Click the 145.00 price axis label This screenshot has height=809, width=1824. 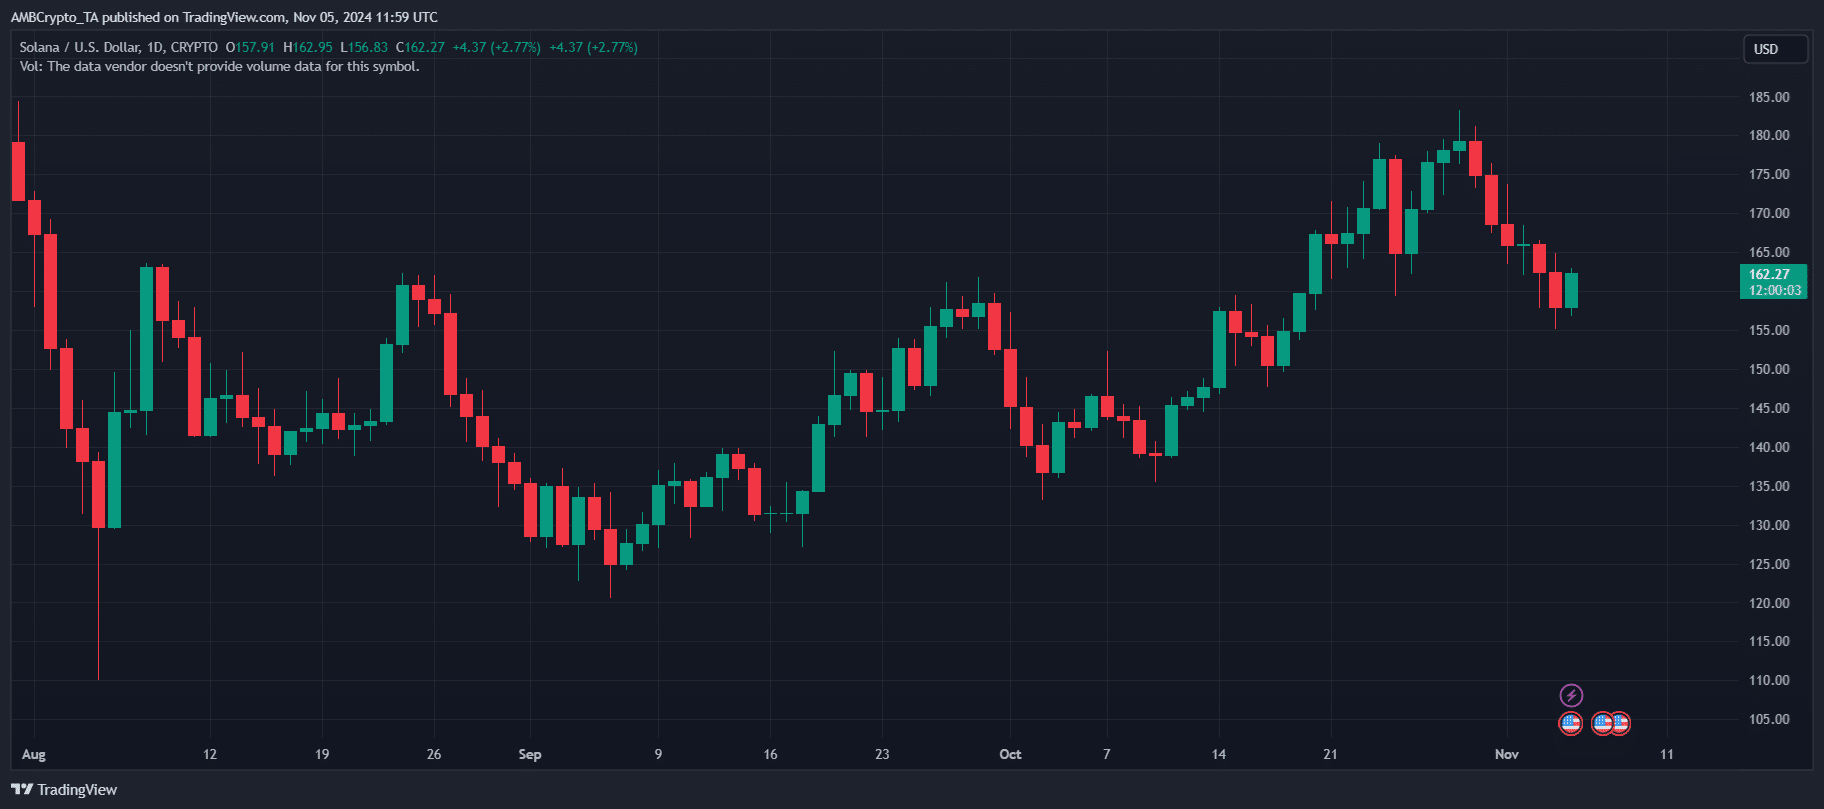[1769, 408]
